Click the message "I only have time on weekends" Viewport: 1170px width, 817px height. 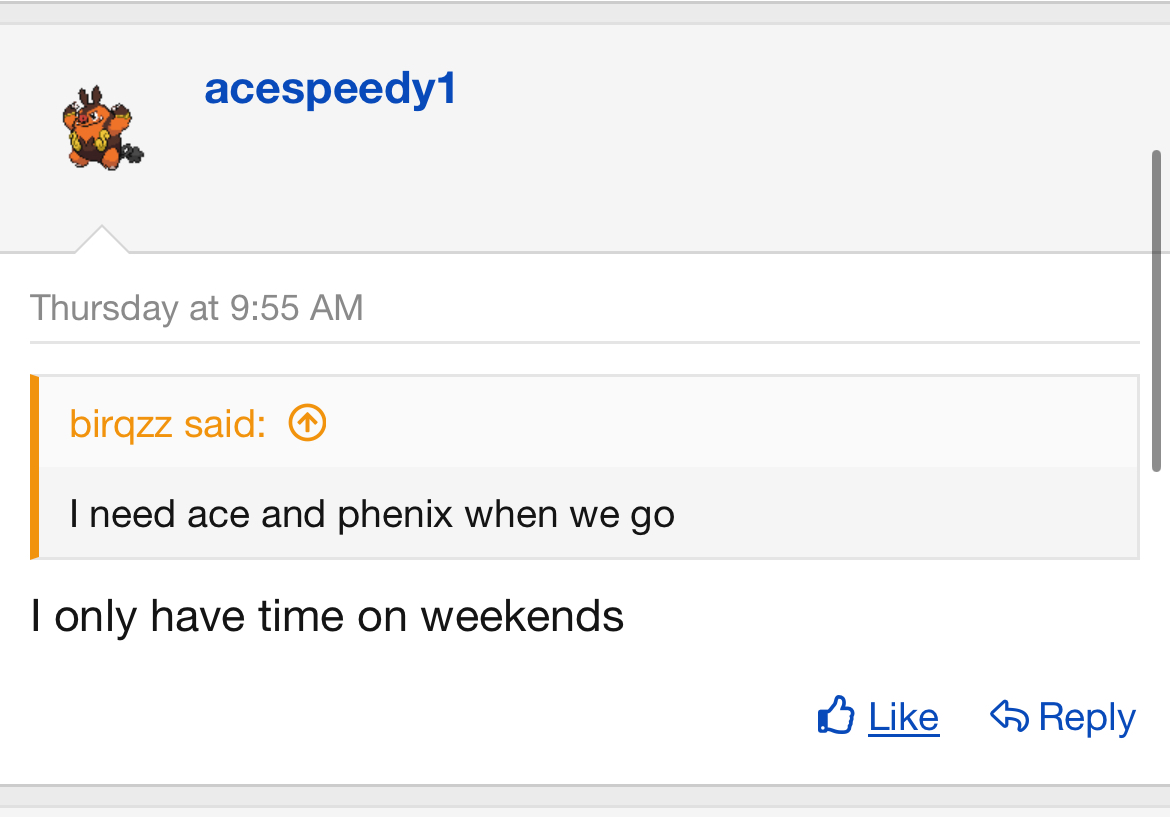pyautogui.click(x=327, y=616)
